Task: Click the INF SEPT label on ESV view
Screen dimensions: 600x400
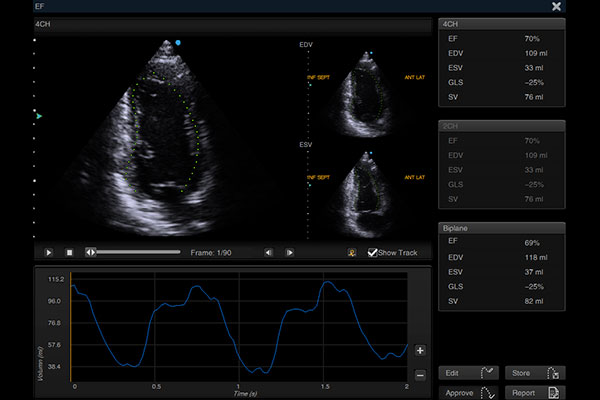Action: coord(318,177)
